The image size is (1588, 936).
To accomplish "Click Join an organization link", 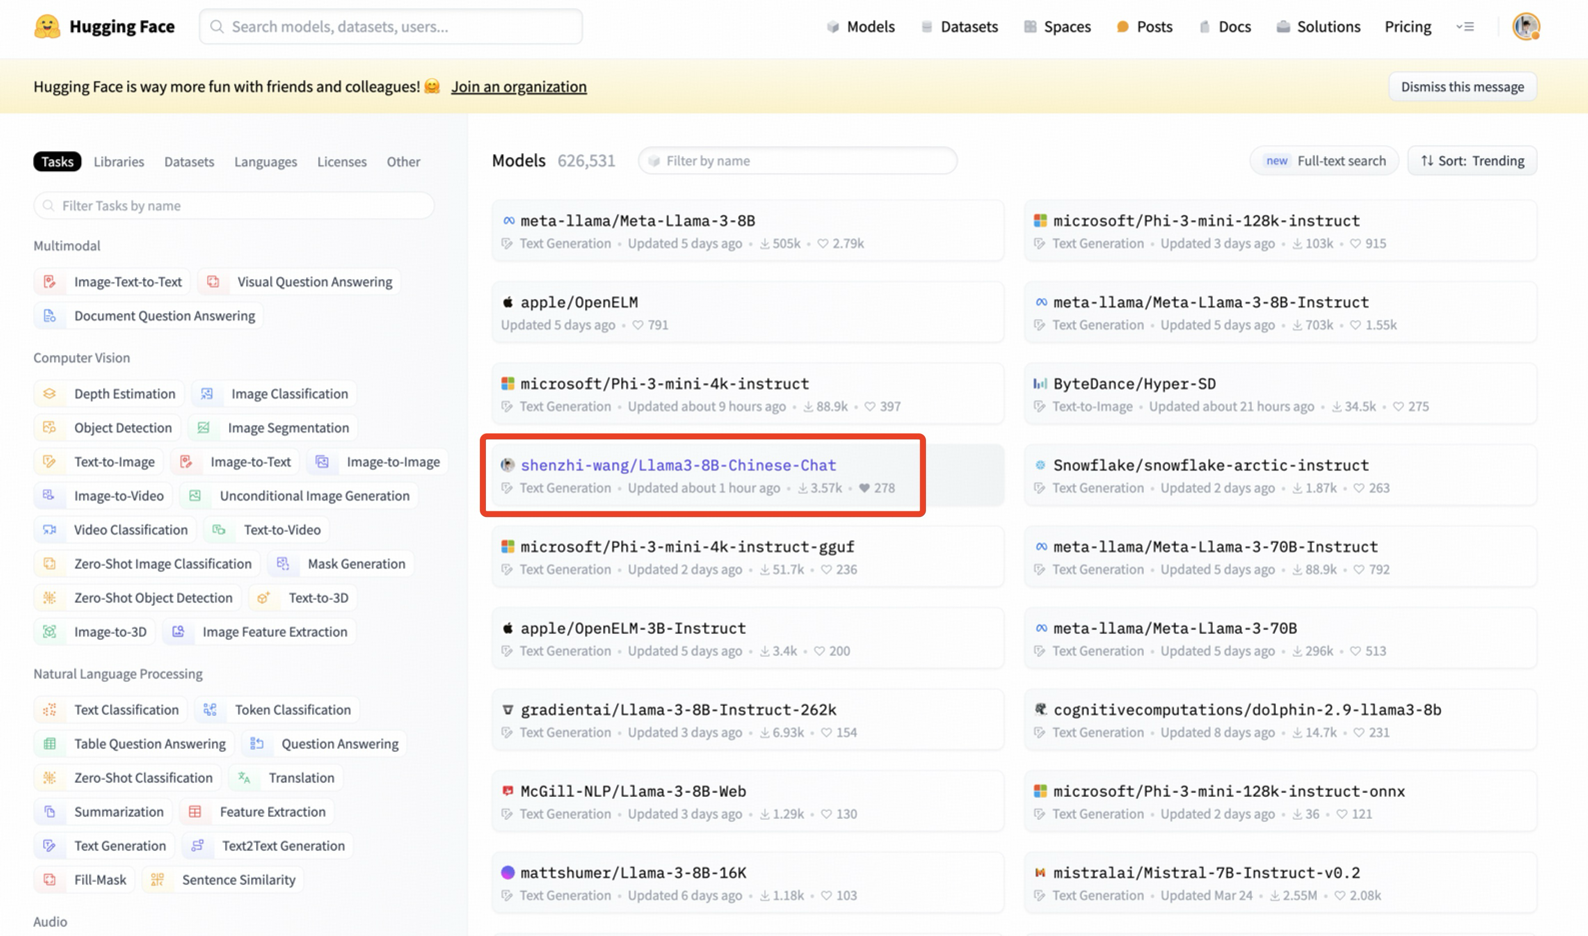I will point(519,87).
